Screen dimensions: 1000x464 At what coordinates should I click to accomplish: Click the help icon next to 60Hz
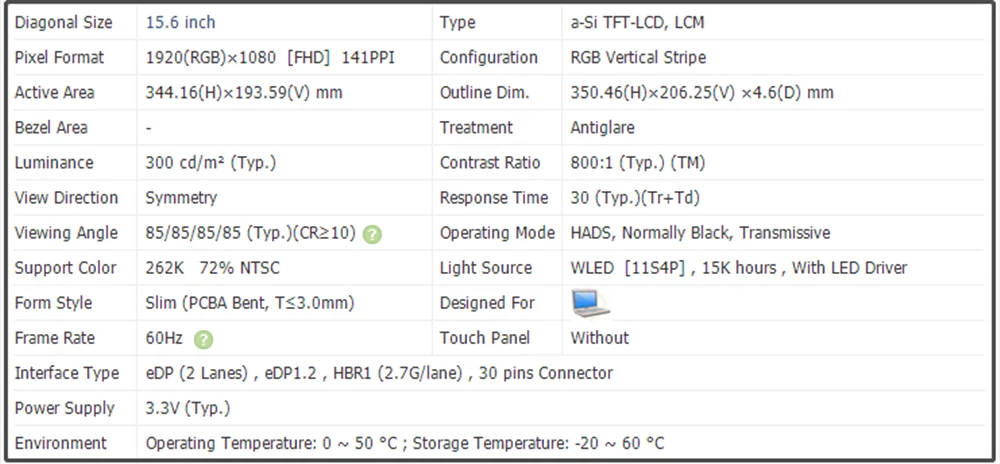pyautogui.click(x=204, y=339)
